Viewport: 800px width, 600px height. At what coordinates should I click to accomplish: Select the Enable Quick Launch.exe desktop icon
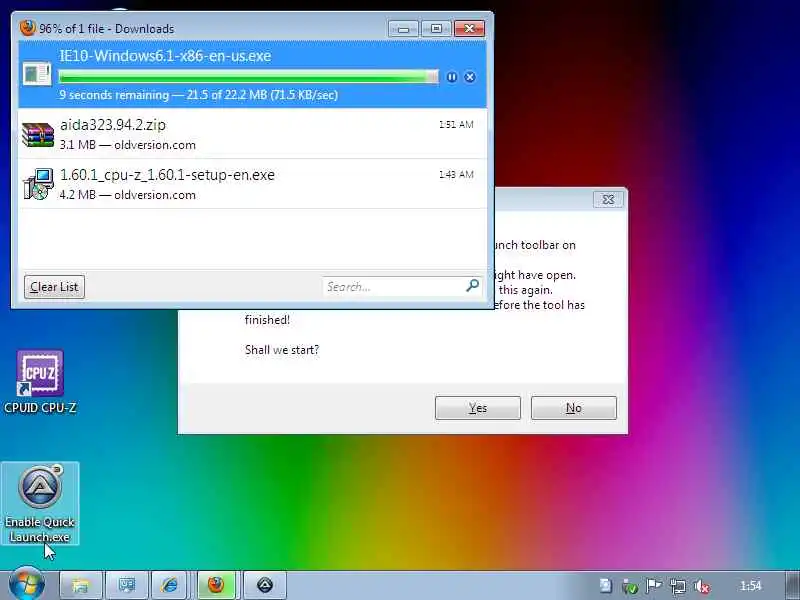(40, 503)
